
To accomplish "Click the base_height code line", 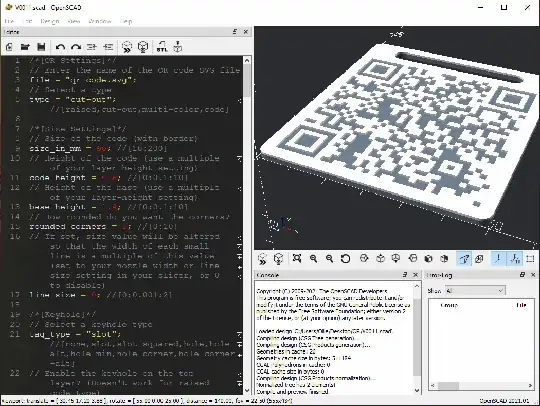I will click(108, 207).
